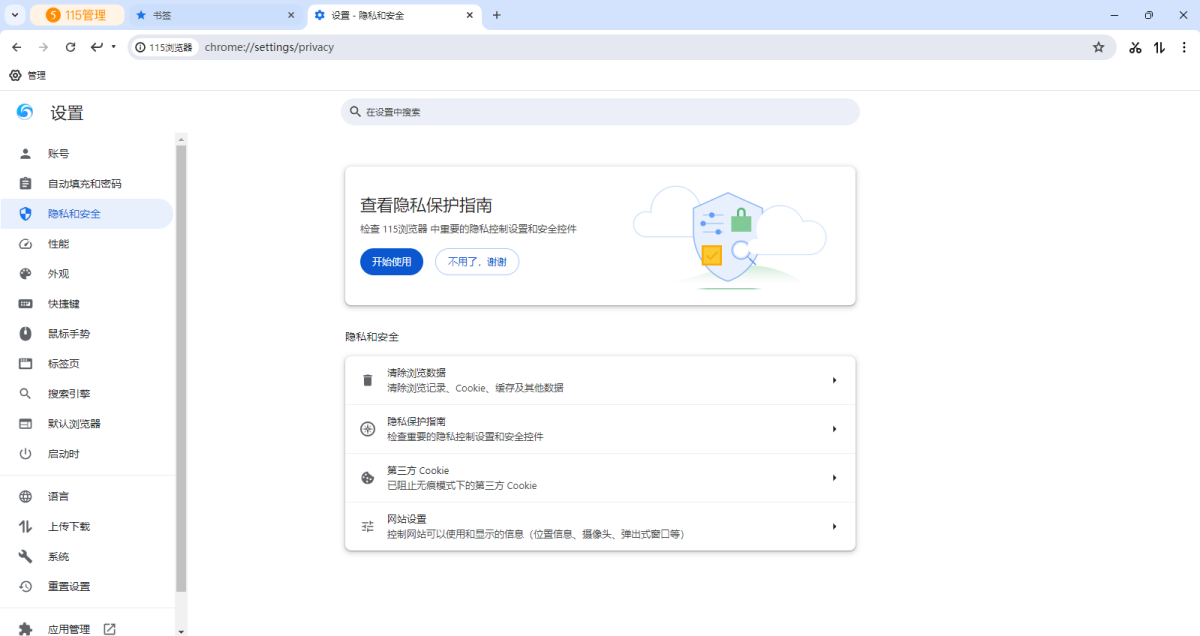This screenshot has width=1200, height=636.
Task: Open the browser three-dot menu
Action: coord(1188,47)
